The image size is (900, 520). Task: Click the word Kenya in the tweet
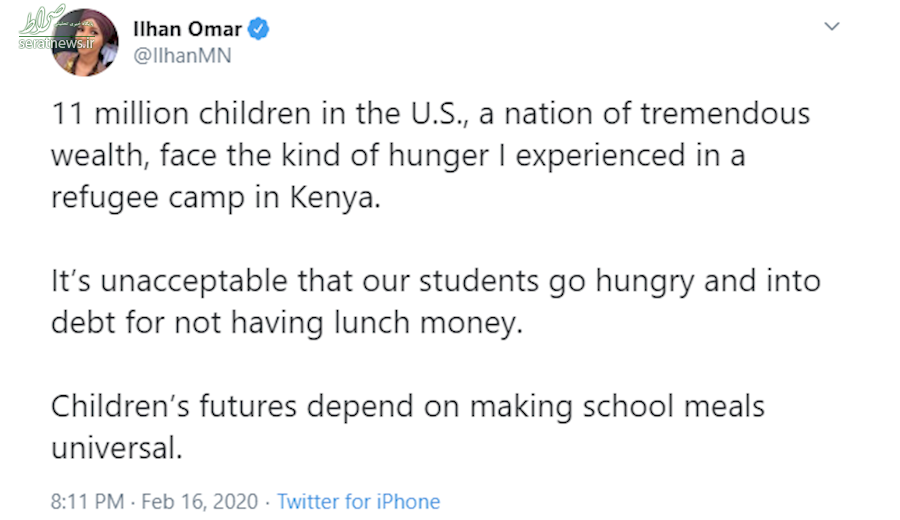pos(335,198)
